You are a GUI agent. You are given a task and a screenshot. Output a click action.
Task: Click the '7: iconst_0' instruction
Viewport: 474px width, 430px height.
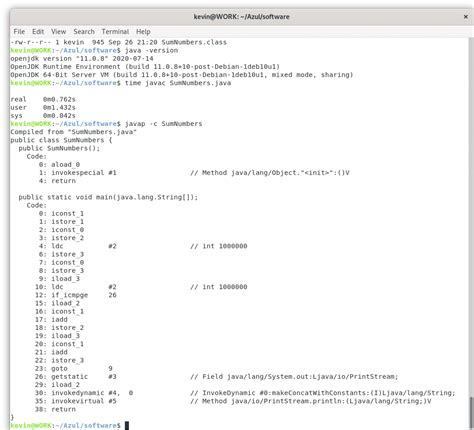[x=61, y=263]
